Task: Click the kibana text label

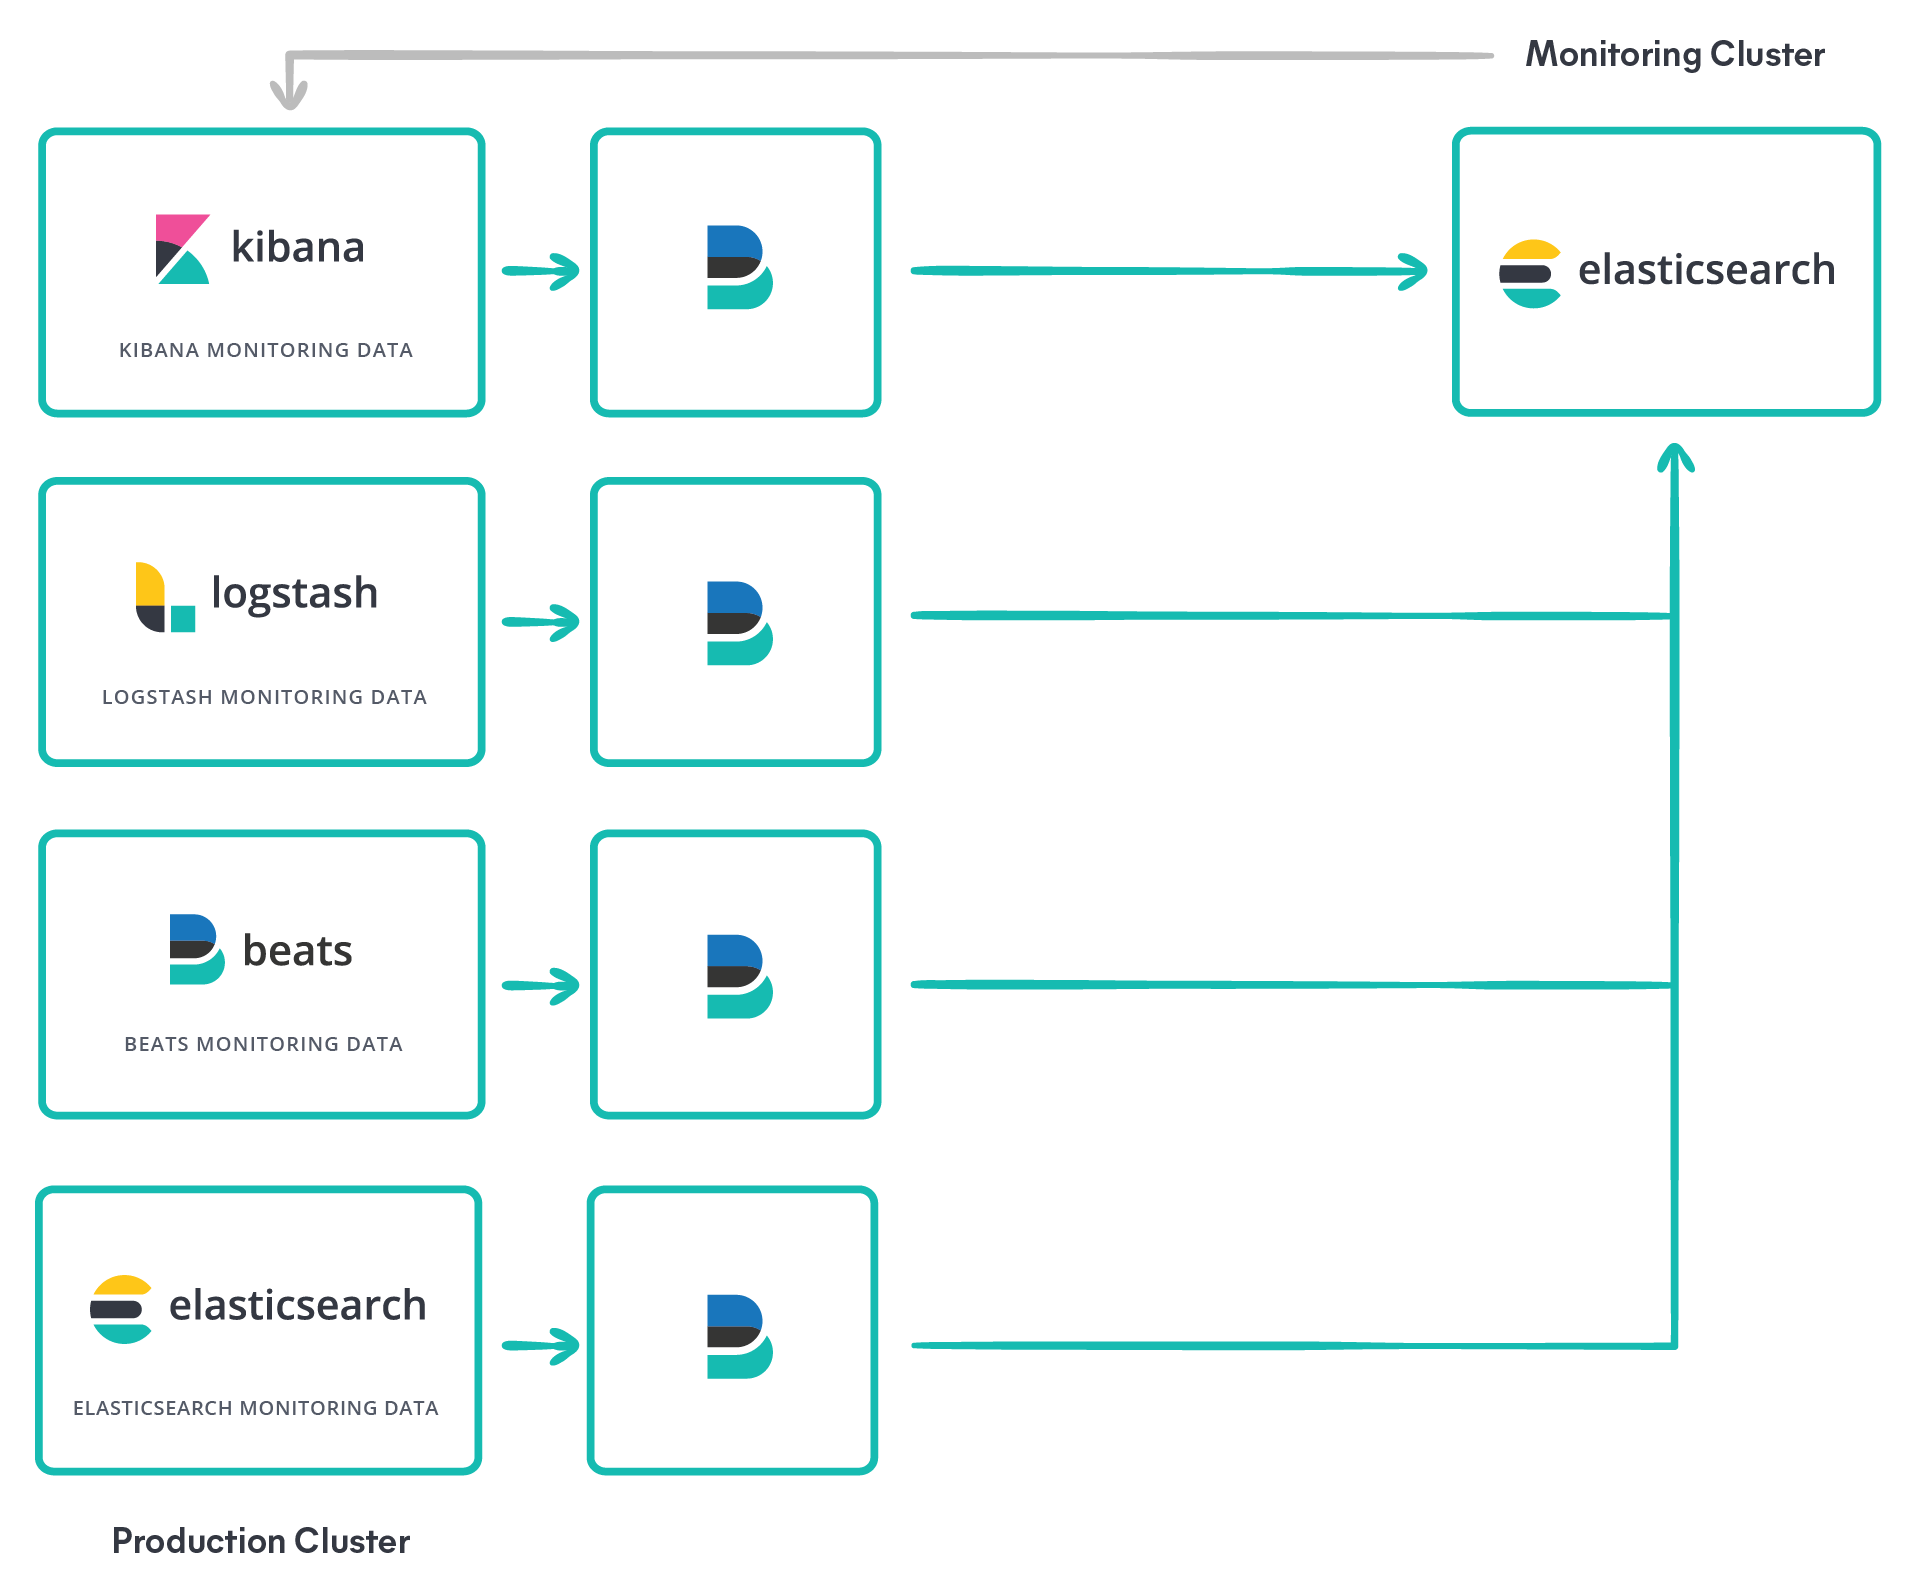Action: pyautogui.click(x=297, y=247)
